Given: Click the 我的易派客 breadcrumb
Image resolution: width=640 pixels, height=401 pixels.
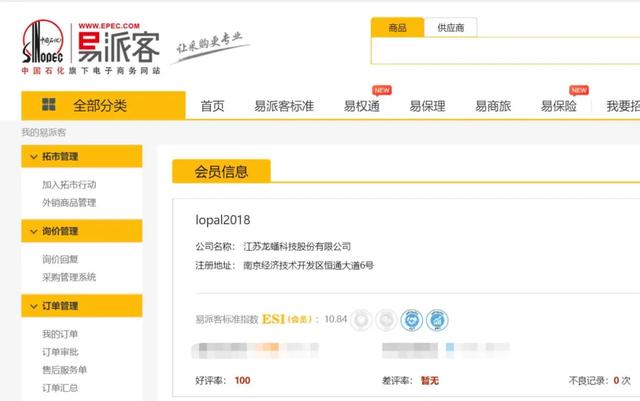Looking at the screenshot, I should pos(44,132).
